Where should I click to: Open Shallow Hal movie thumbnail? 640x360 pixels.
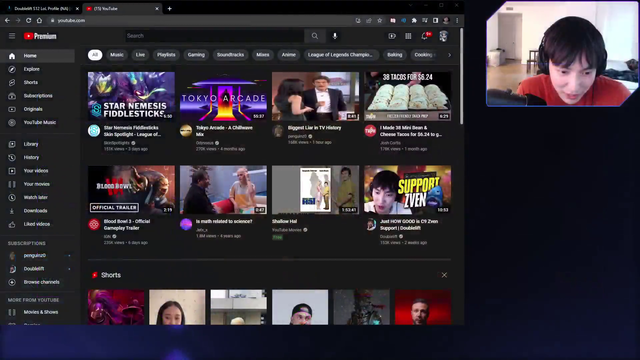[316, 190]
